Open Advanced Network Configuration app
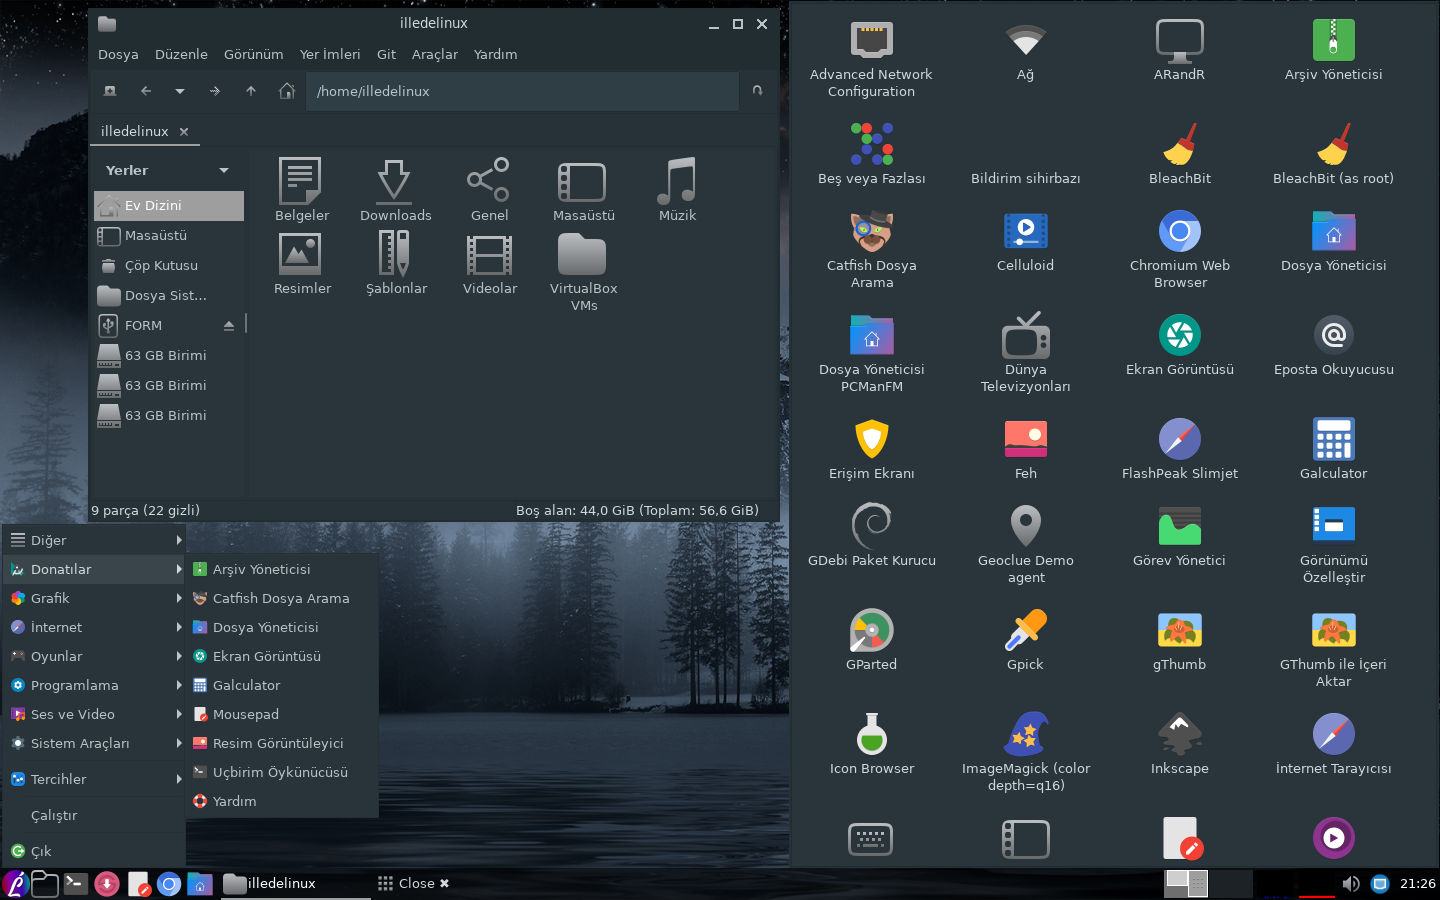The width and height of the screenshot is (1440, 900). click(871, 59)
